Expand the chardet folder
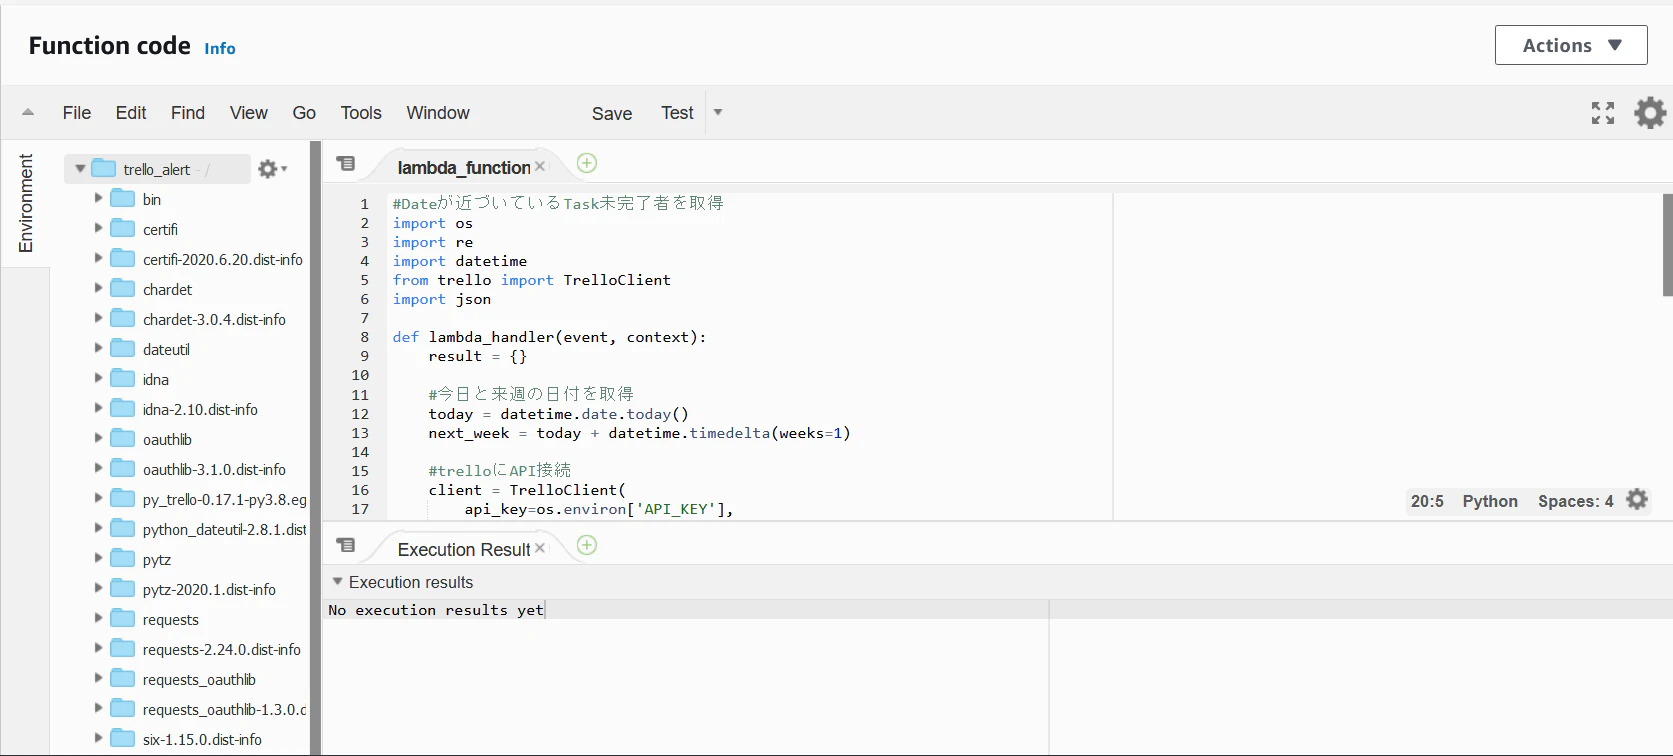 [x=98, y=288]
